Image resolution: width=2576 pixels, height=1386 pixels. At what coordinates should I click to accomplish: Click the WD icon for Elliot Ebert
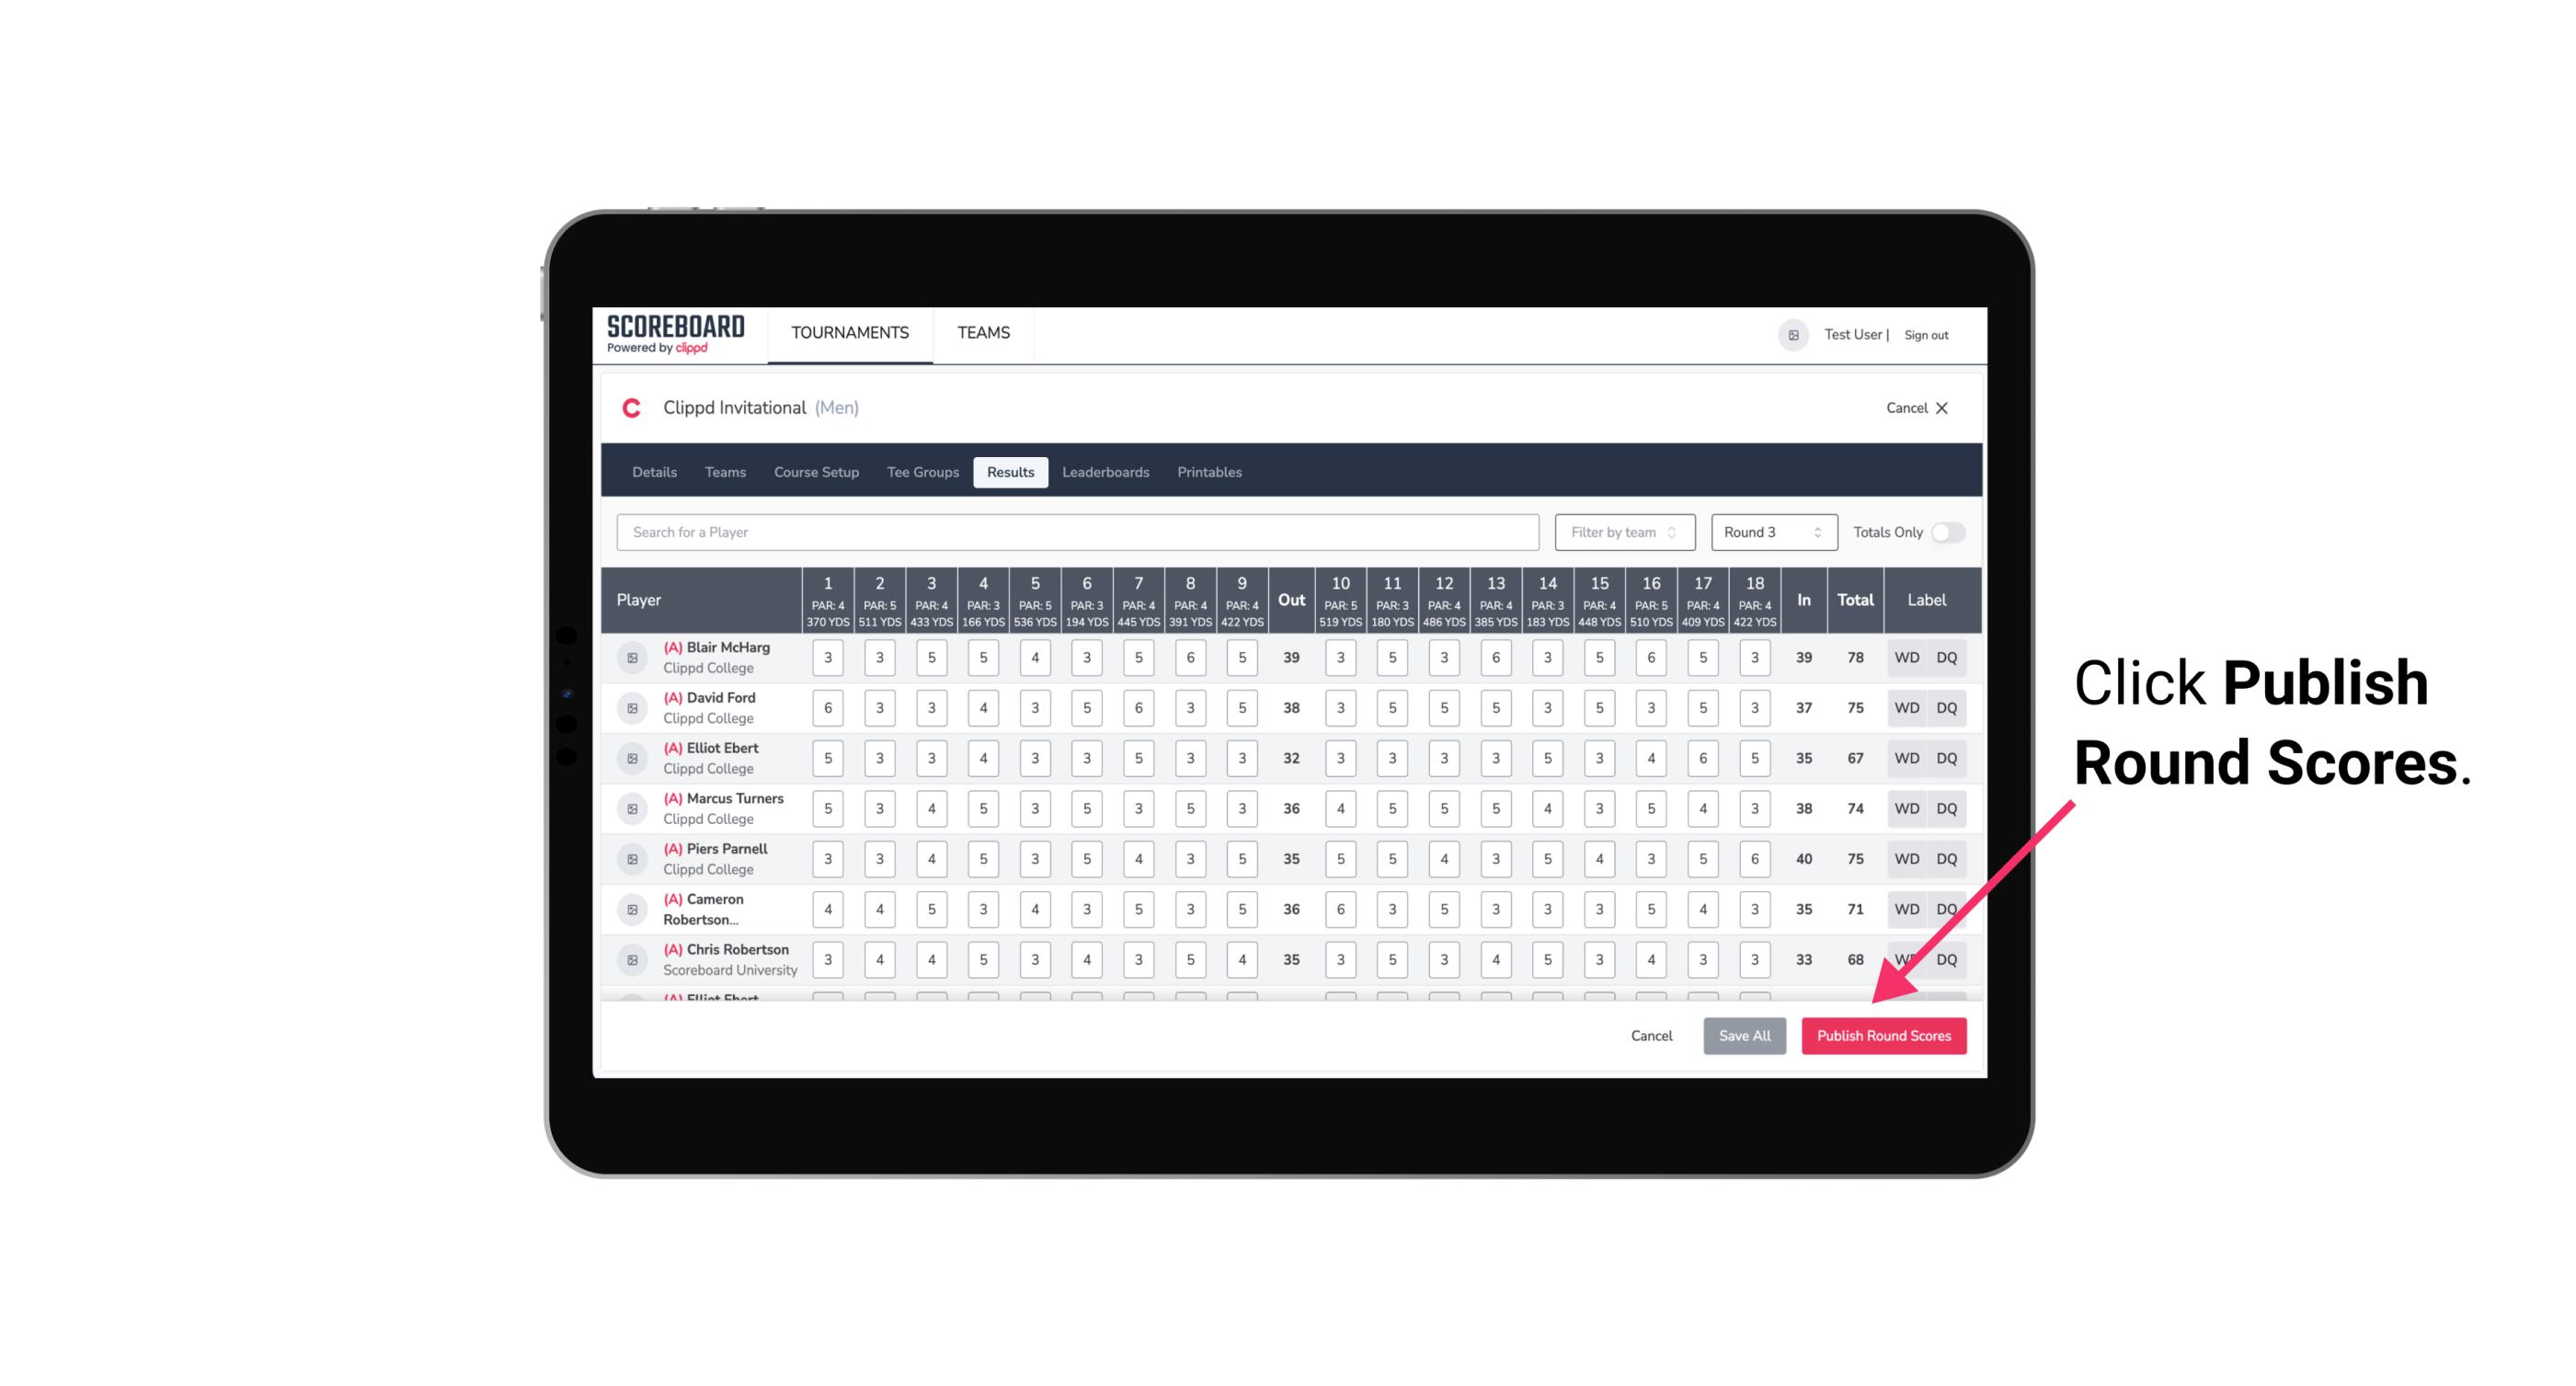(x=1907, y=758)
